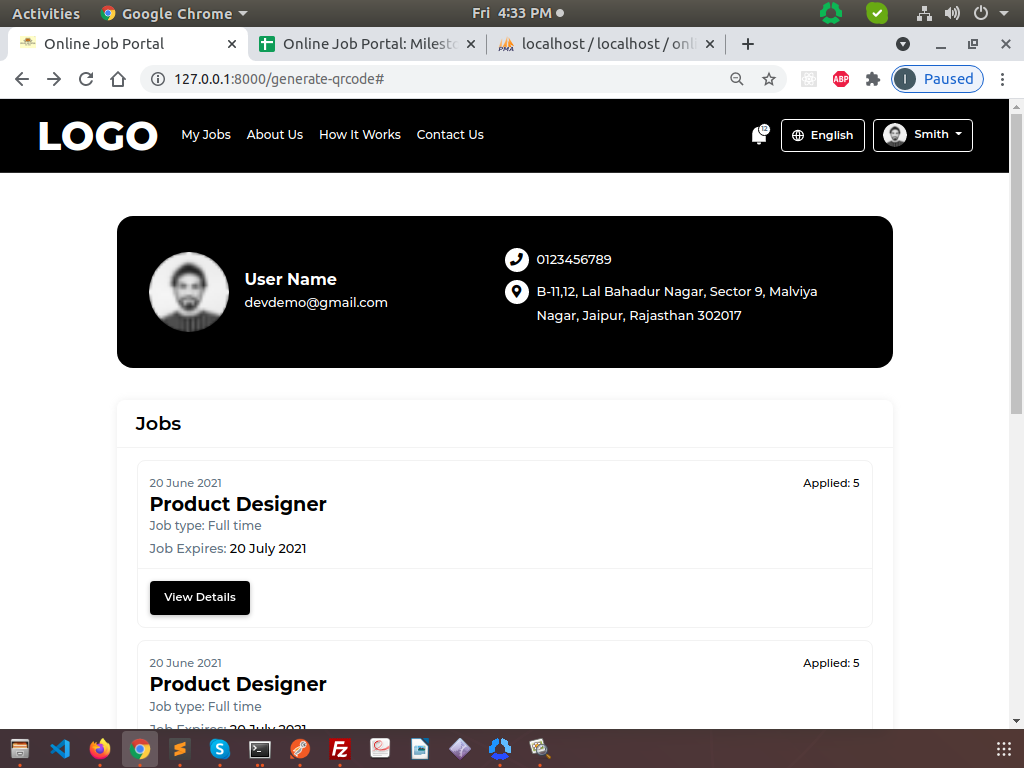Image resolution: width=1024 pixels, height=768 pixels.
Task: Go to the About Us page
Action: coord(274,135)
